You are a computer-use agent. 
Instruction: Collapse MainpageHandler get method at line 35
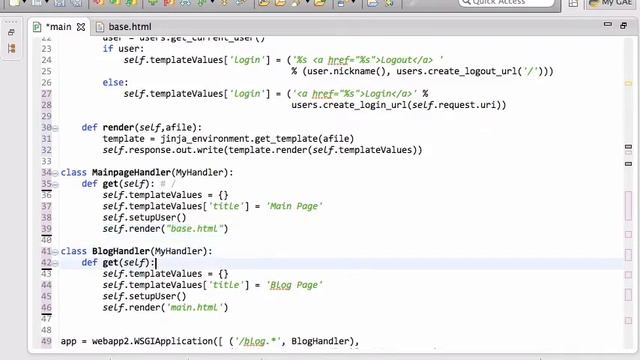56,184
